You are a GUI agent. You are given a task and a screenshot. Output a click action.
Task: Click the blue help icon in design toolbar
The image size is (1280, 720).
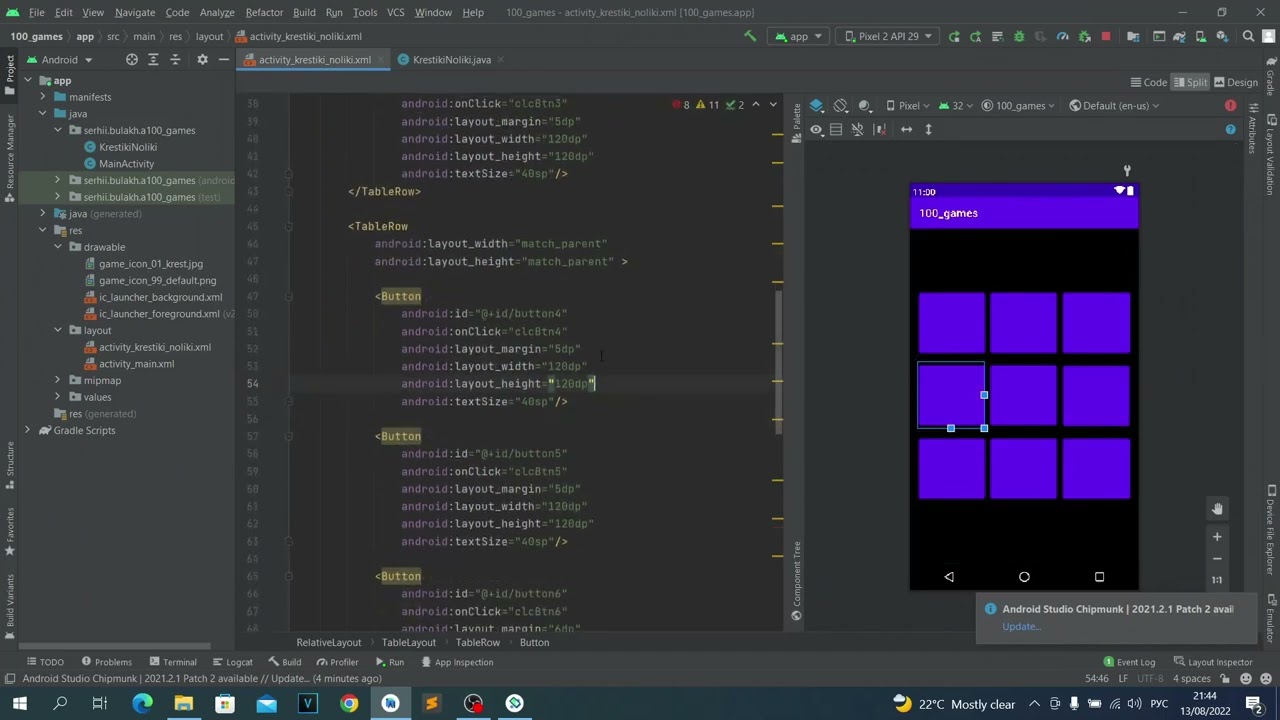[x=1230, y=129]
